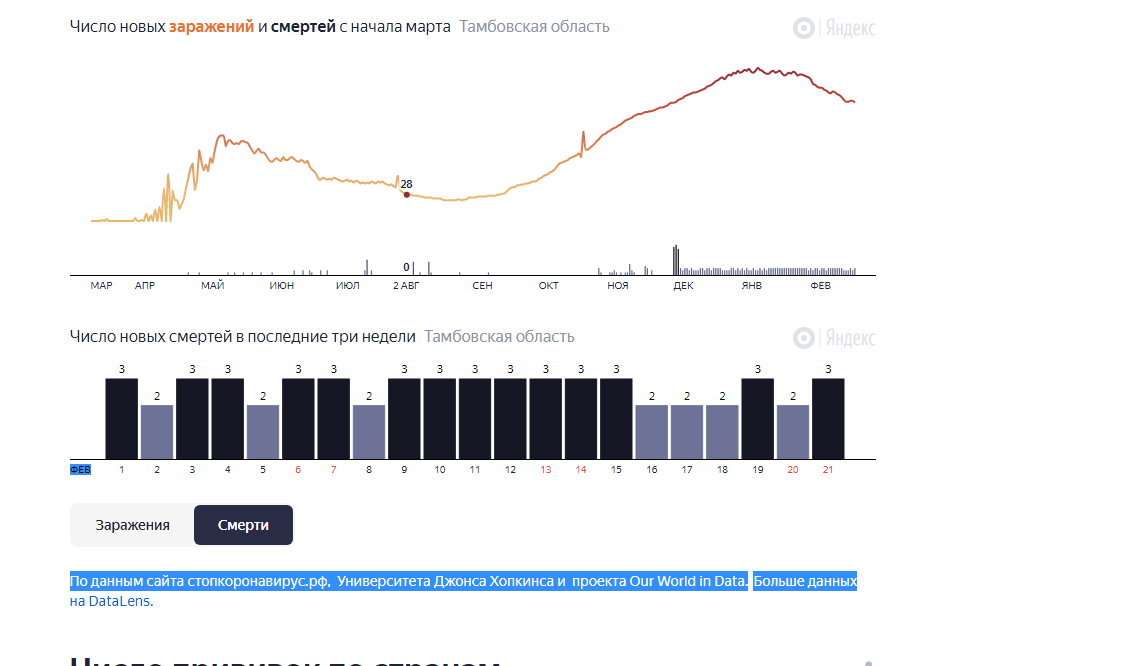1121x666 pixels.
Task: Click the light bar for February 2
Action: [157, 432]
